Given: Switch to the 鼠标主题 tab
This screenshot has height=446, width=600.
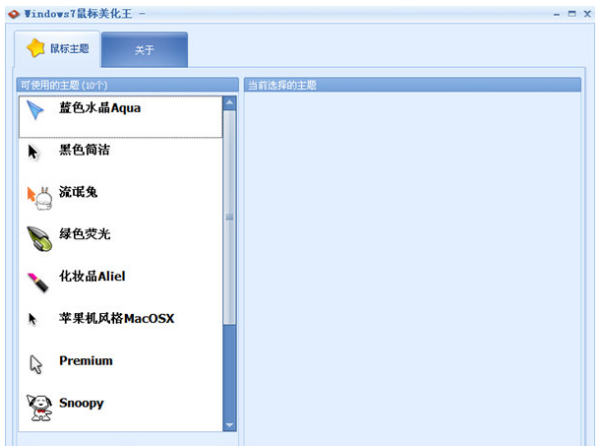Looking at the screenshot, I should coord(57,49).
